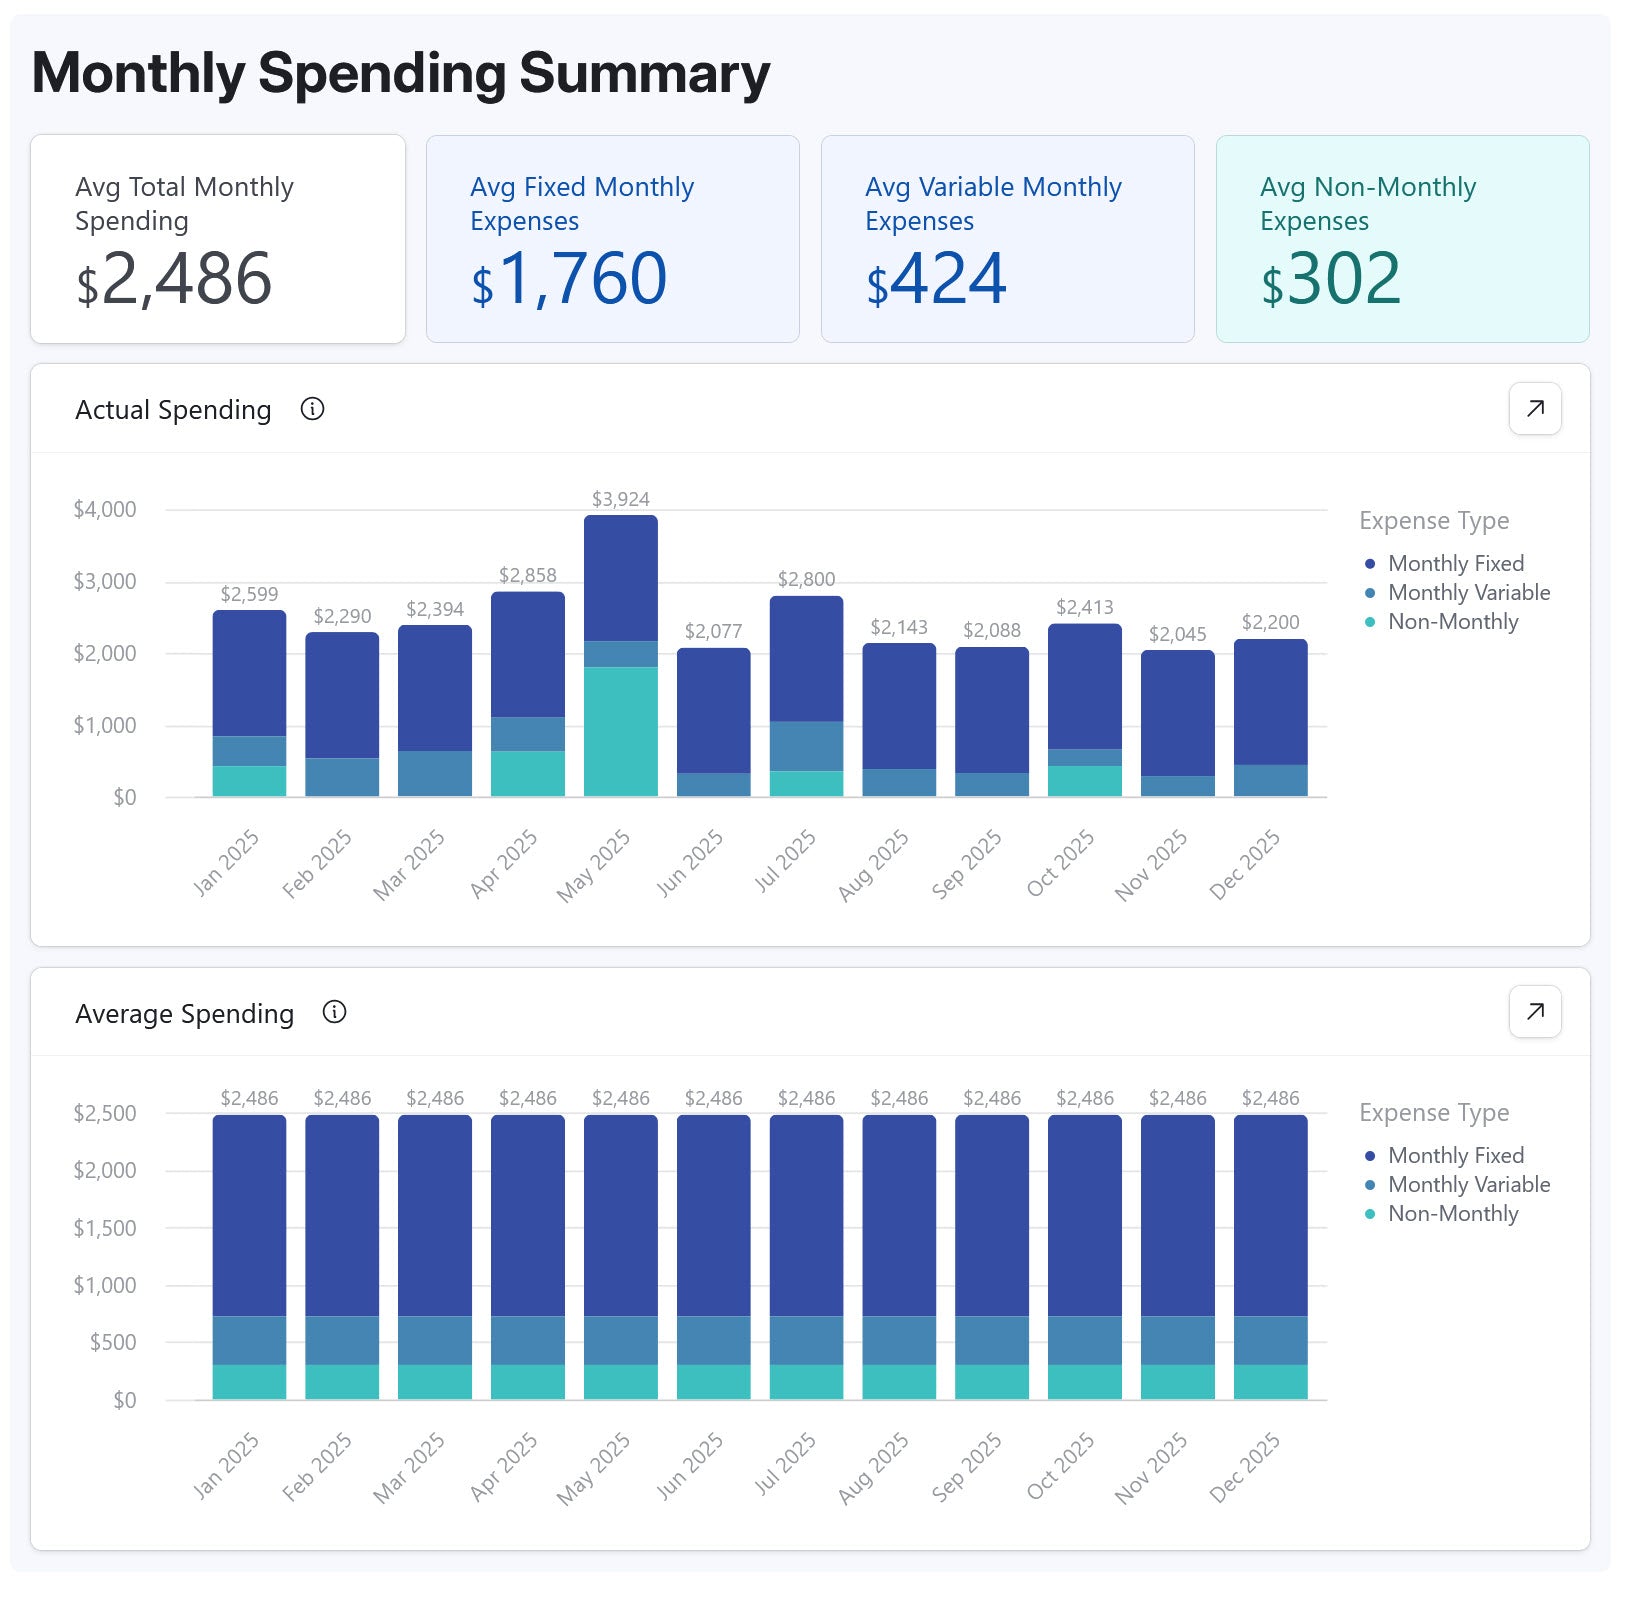This screenshot has height=1602, width=1633.
Task: Toggle Monthly Fixed in Average Spending legend
Action: [1454, 1155]
